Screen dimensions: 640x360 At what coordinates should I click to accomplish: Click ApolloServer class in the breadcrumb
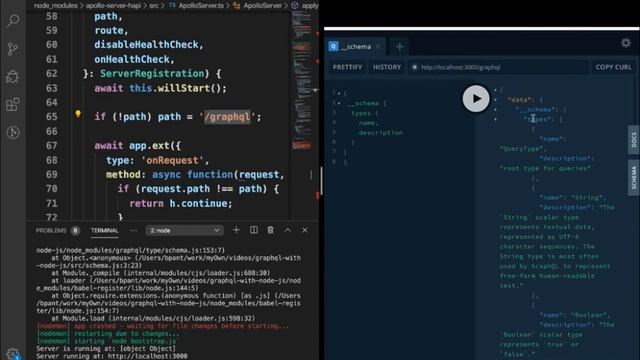pyautogui.click(x=262, y=5)
